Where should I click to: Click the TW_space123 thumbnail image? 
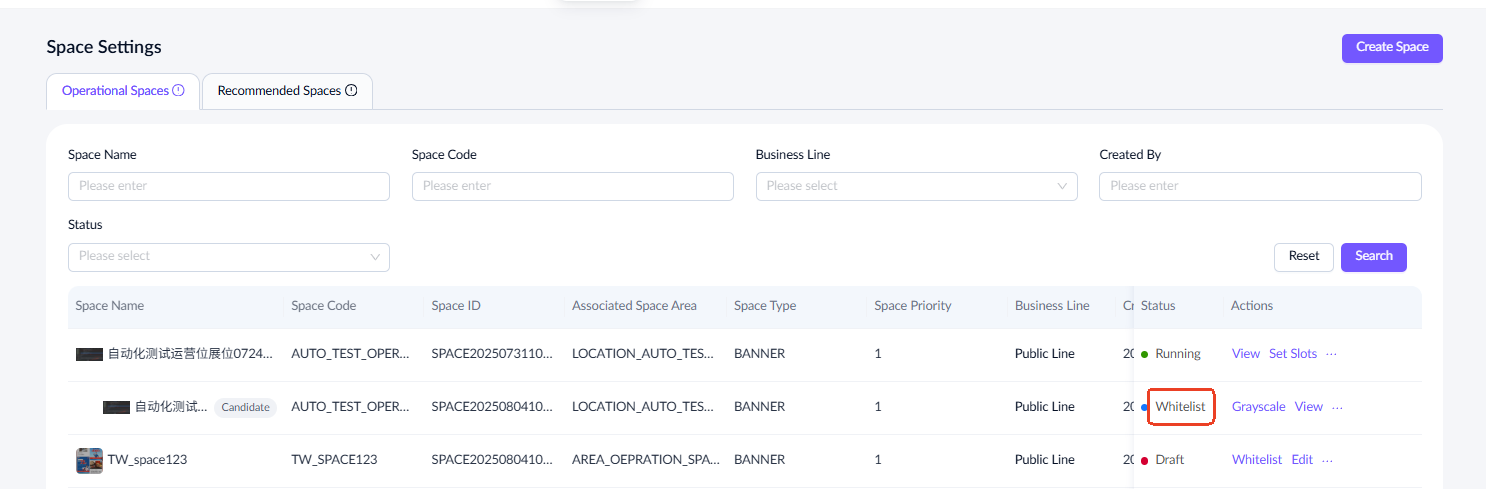point(89,460)
